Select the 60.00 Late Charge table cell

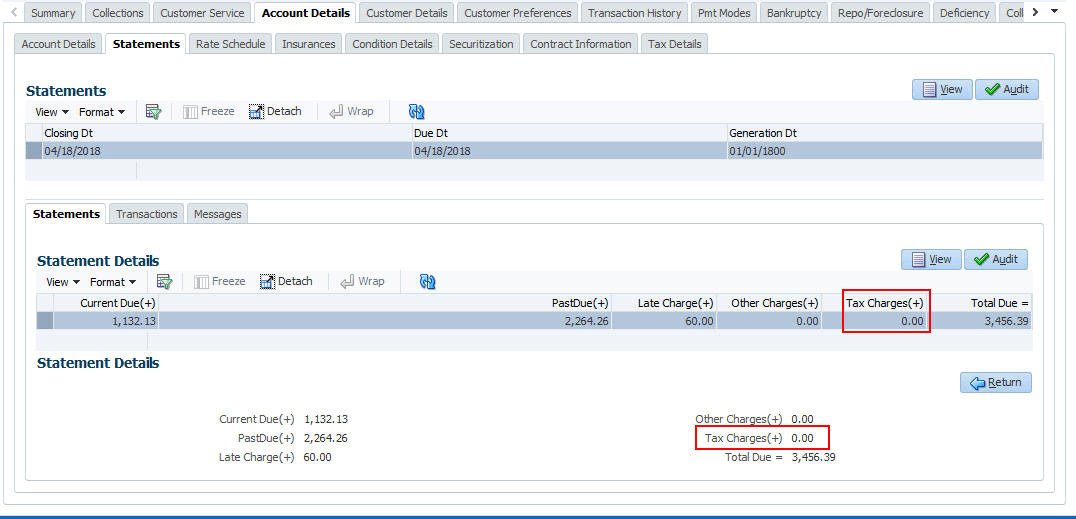(x=664, y=321)
